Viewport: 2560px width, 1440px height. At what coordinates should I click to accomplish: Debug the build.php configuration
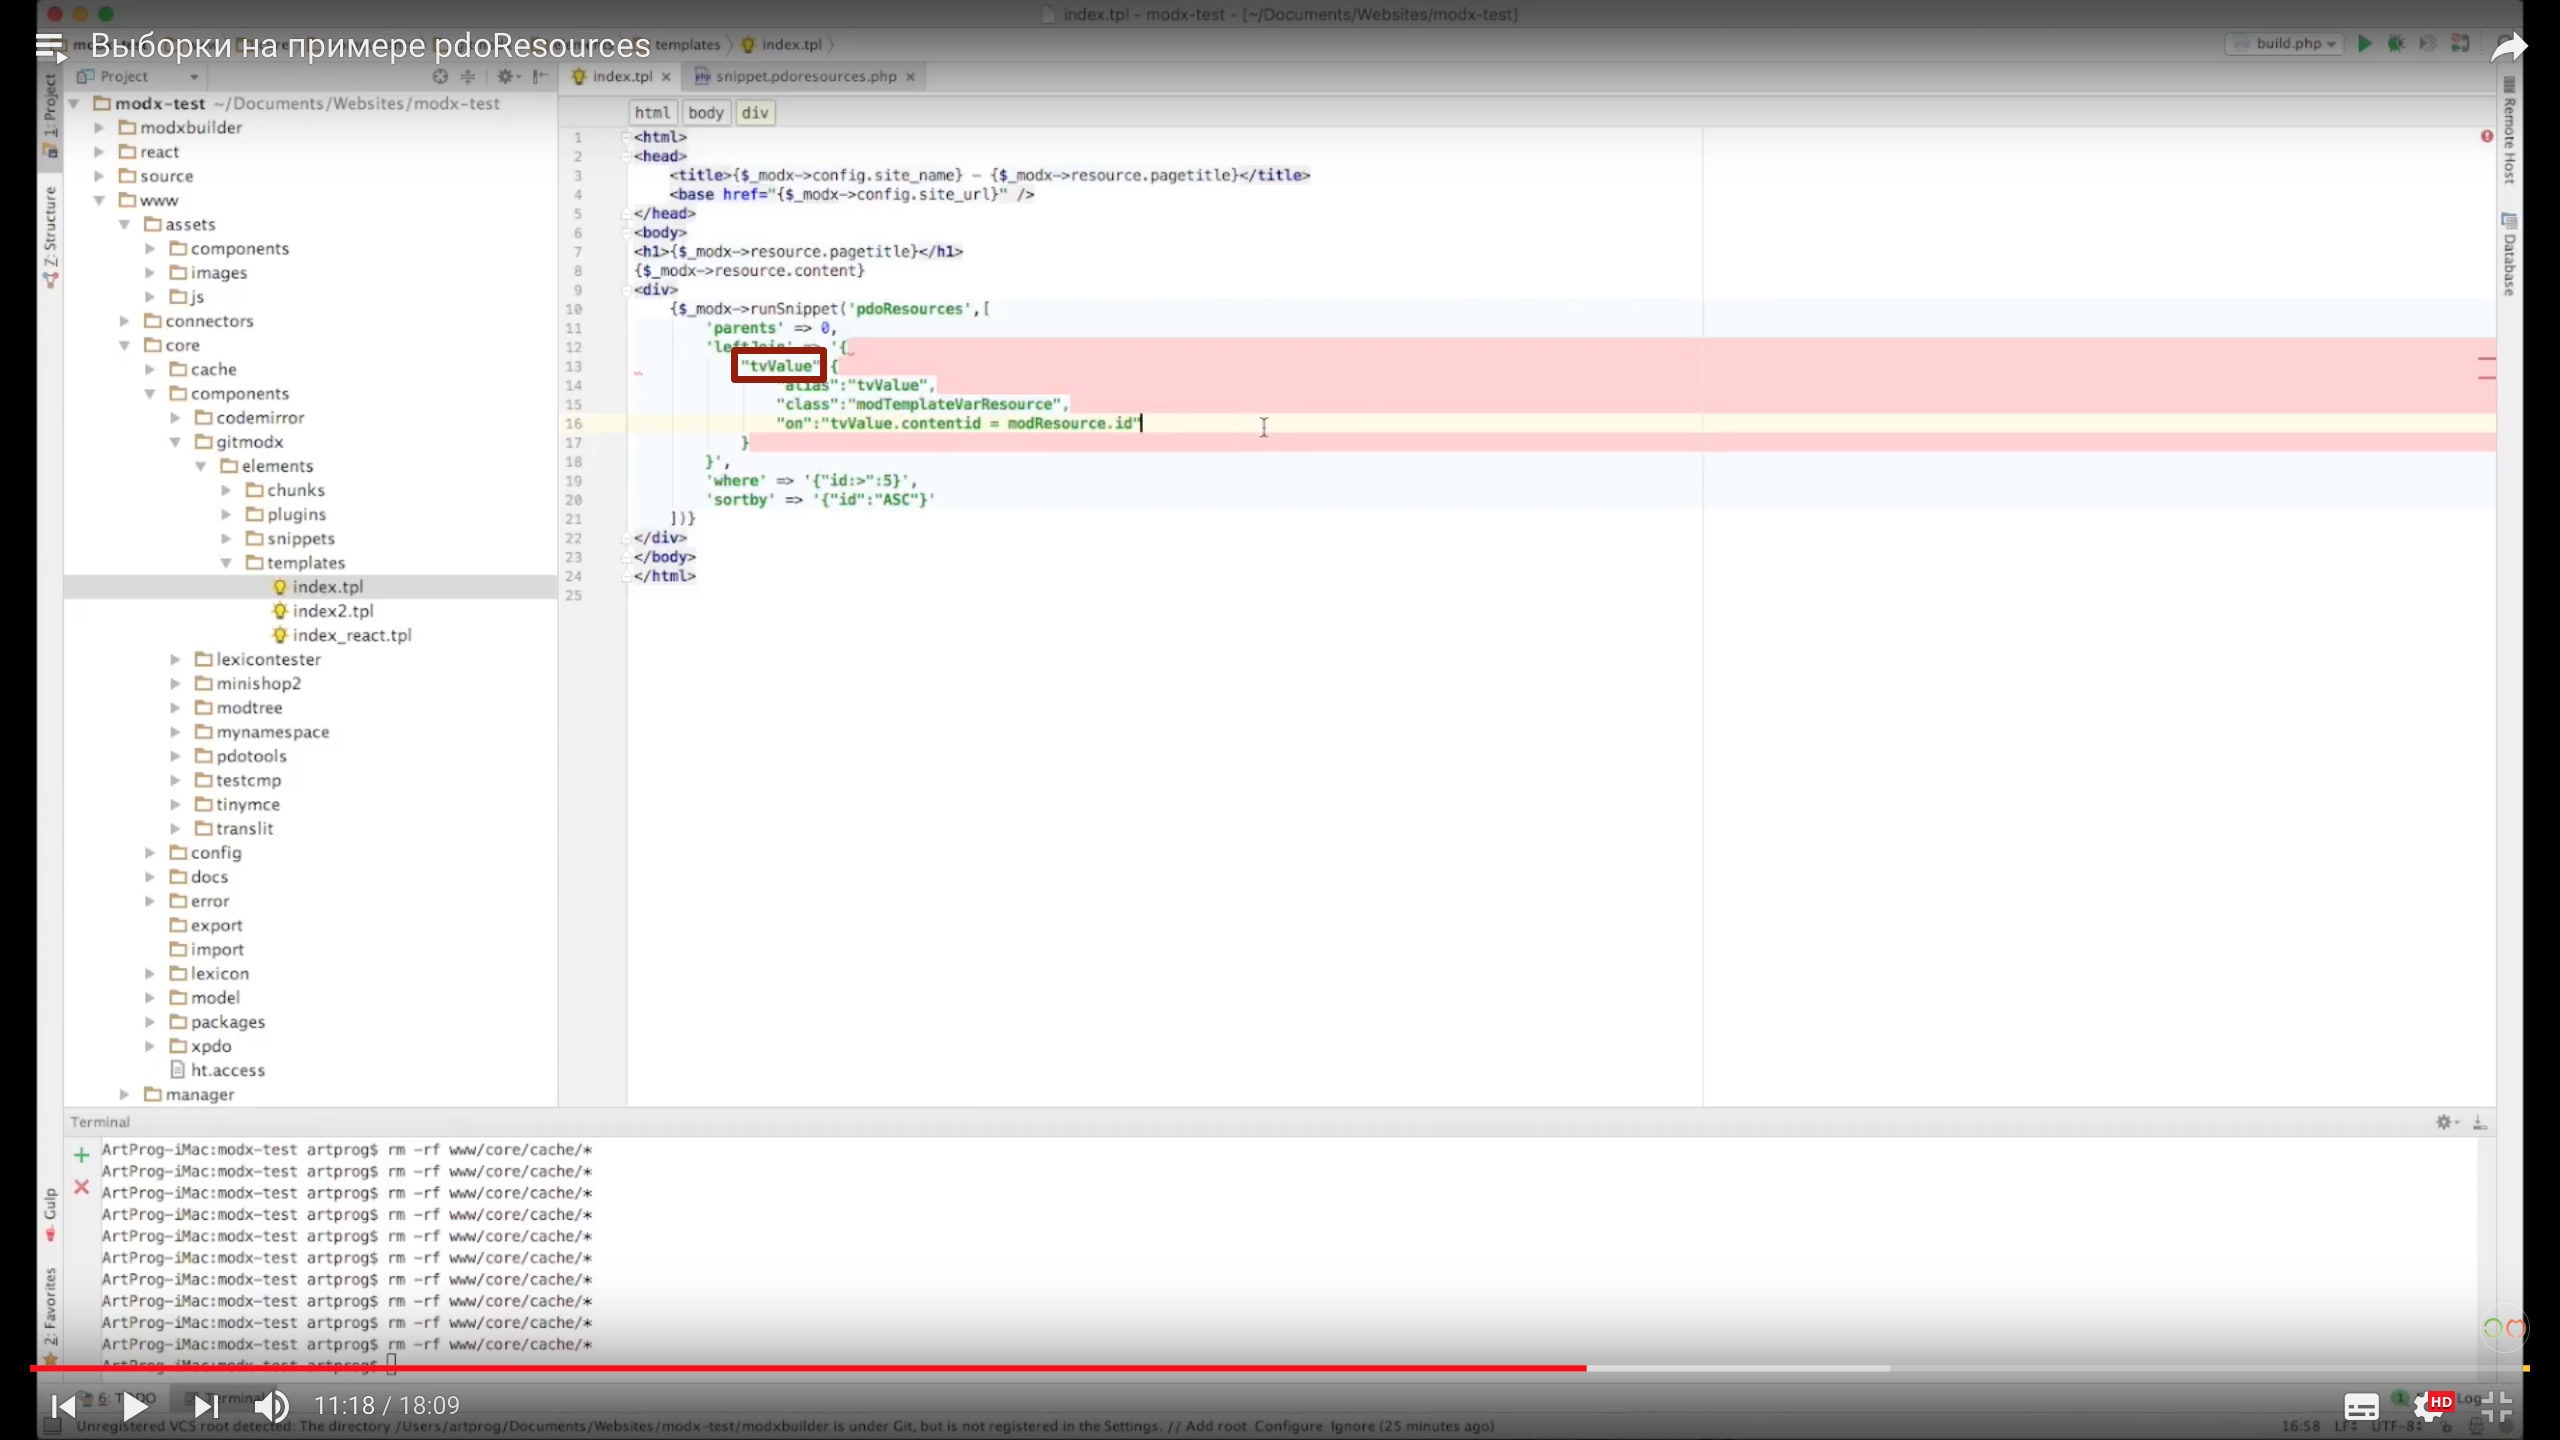[2396, 44]
